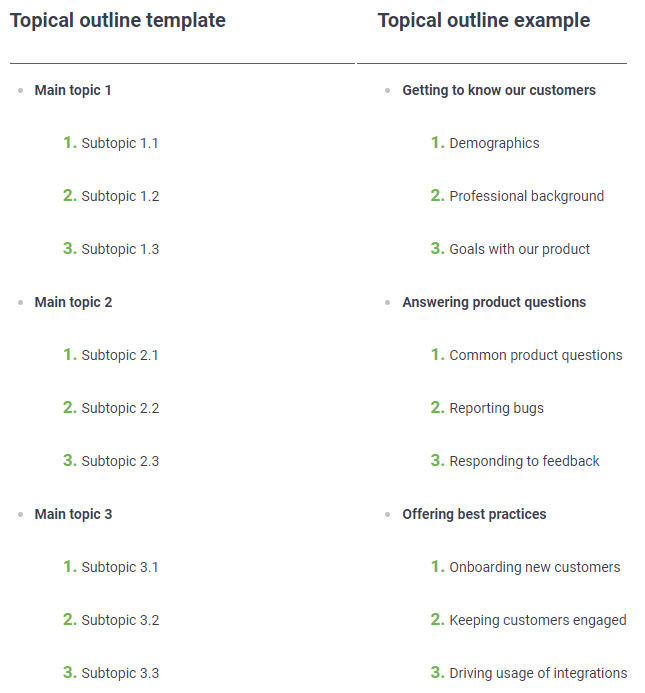This screenshot has width=645, height=693.
Task: Click 'Responding to feedback' item
Action: tap(524, 461)
